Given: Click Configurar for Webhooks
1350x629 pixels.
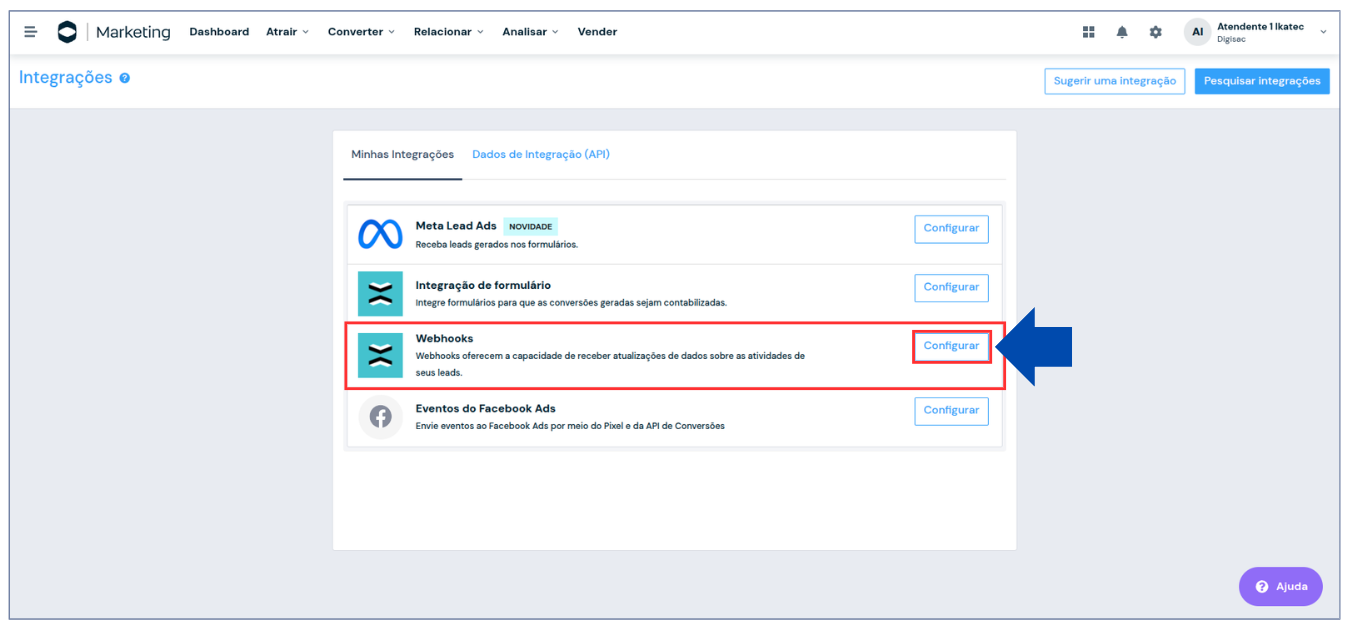Looking at the screenshot, I should tap(951, 346).
